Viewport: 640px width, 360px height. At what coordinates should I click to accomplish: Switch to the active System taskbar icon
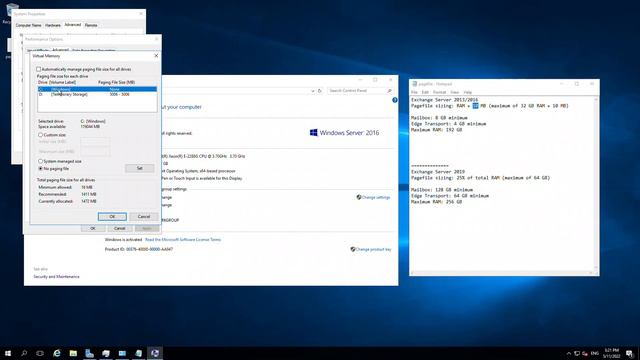point(155,353)
